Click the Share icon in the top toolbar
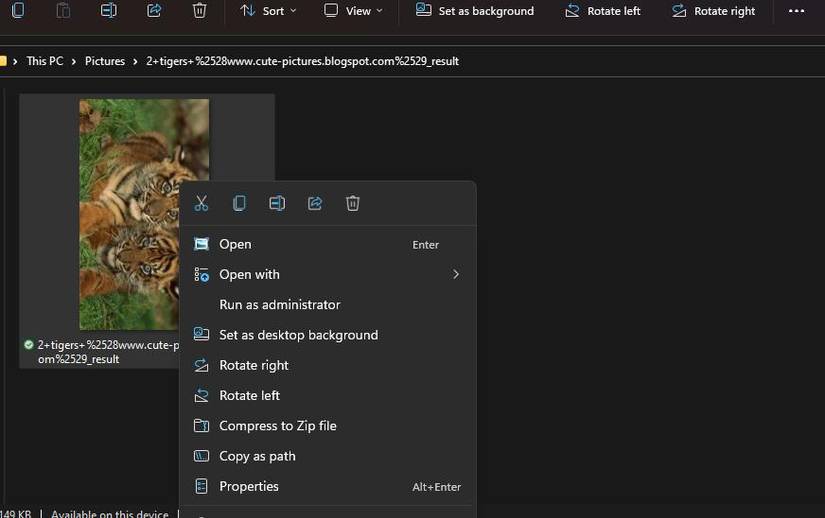This screenshot has width=825, height=518. [154, 10]
